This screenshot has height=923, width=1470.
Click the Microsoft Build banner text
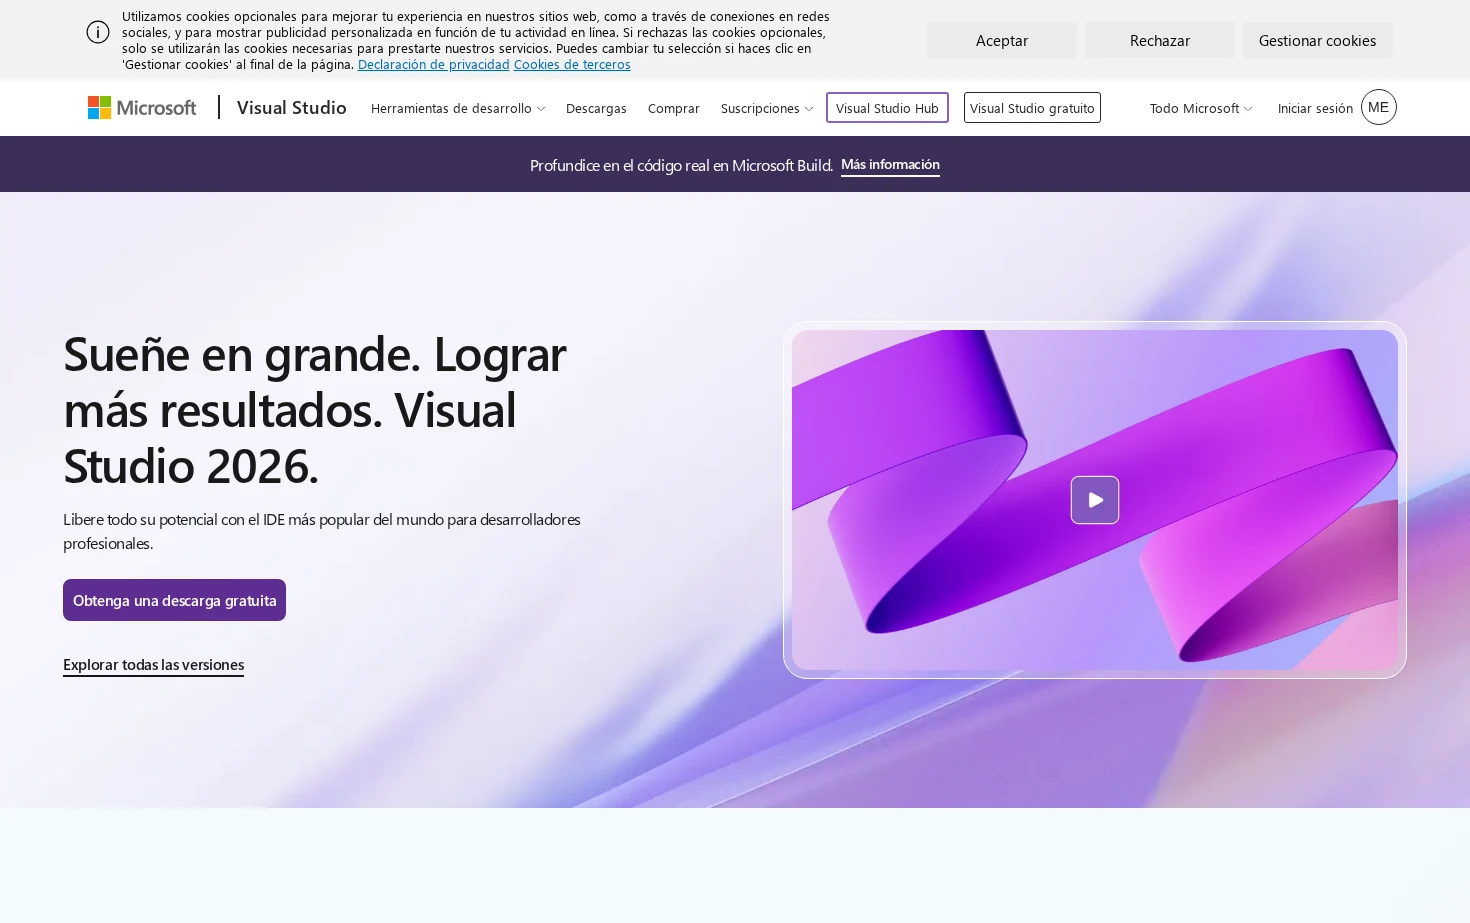click(x=681, y=165)
